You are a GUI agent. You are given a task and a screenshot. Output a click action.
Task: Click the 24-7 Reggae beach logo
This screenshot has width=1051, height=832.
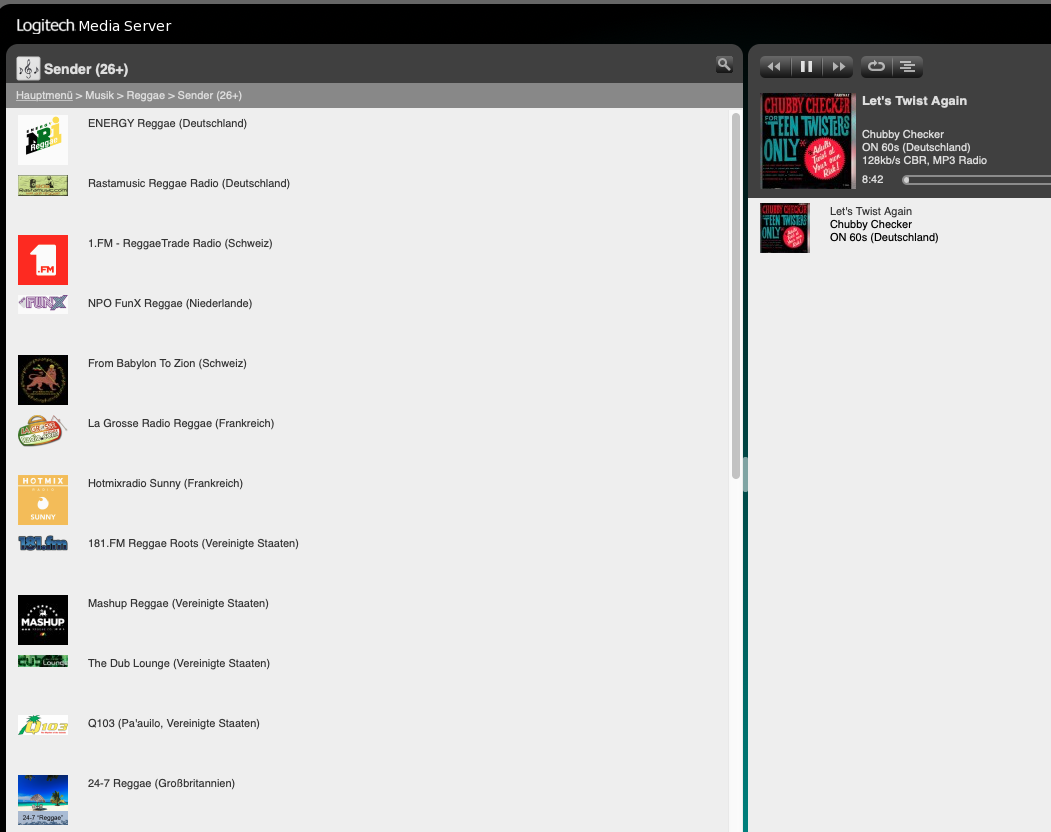[43, 800]
